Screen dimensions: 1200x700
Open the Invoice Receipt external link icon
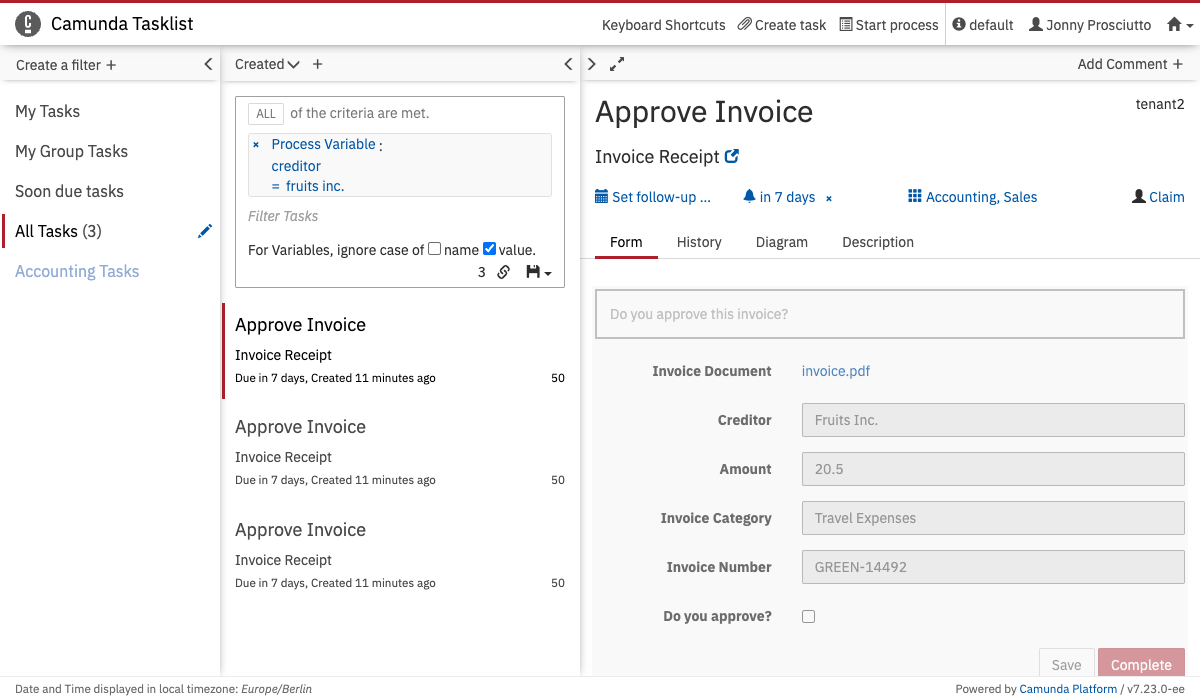click(732, 157)
